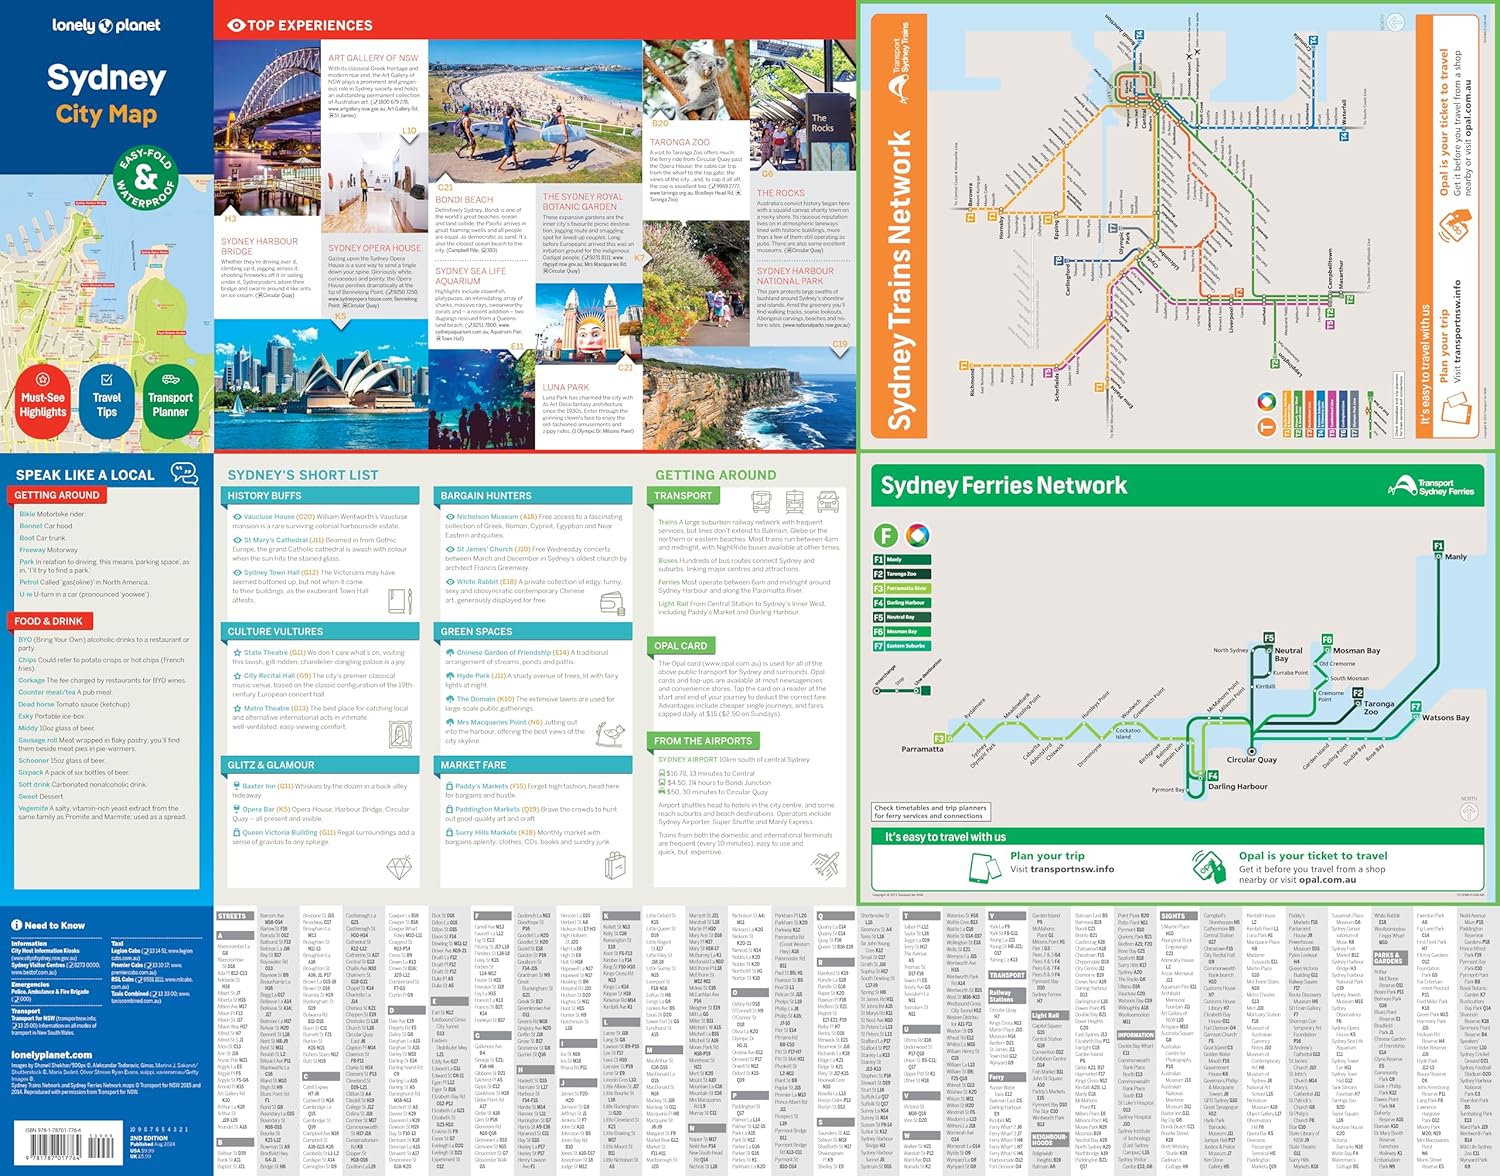The image size is (1500, 1176).
Task: Click the Green Spaces section header
Action: tap(535, 632)
